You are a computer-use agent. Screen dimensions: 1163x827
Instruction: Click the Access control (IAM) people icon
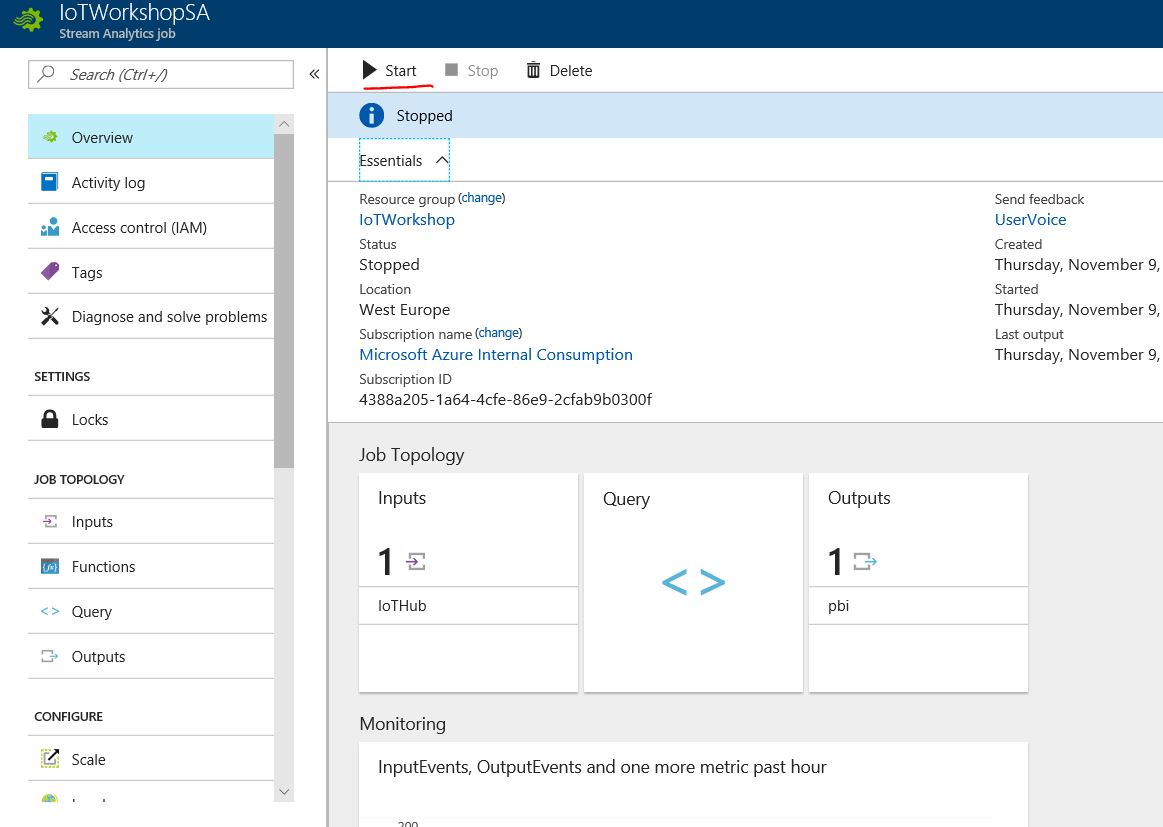coord(50,227)
